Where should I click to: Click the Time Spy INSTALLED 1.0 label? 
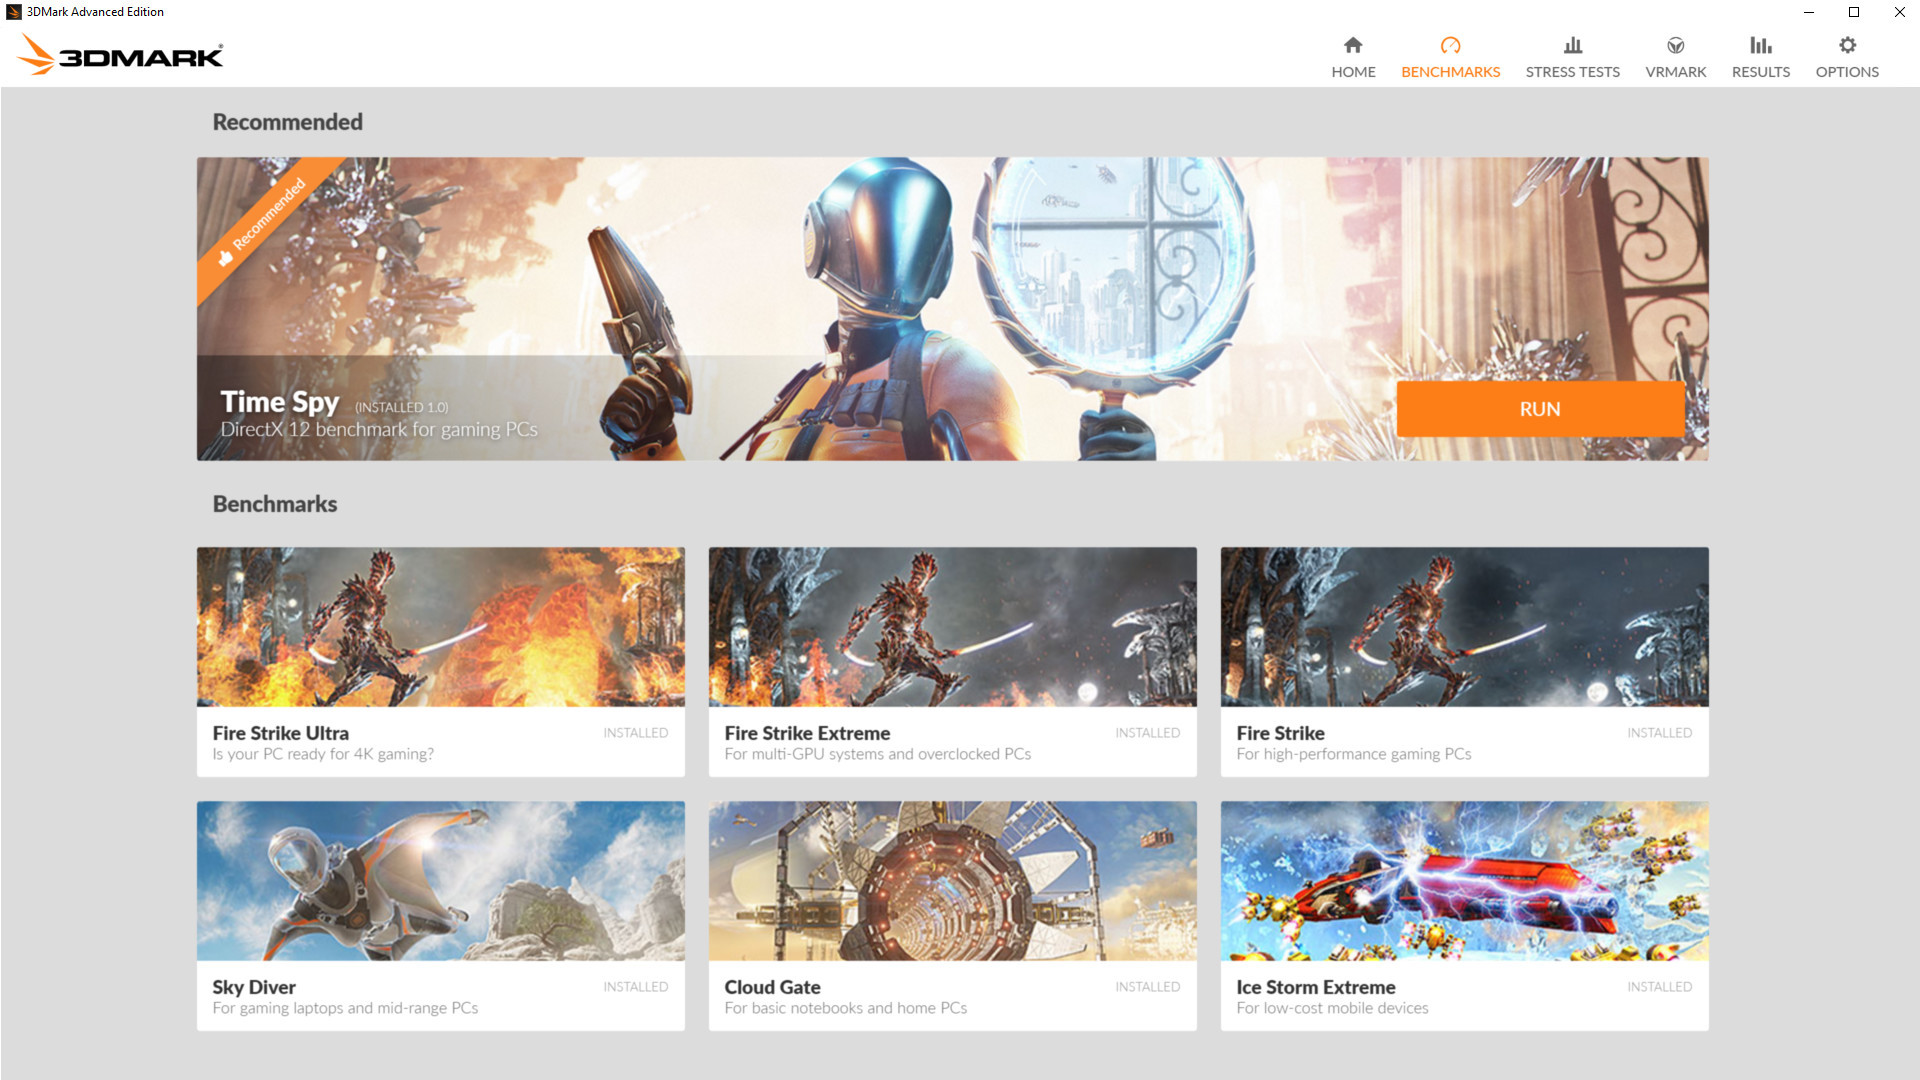pyautogui.click(x=402, y=407)
